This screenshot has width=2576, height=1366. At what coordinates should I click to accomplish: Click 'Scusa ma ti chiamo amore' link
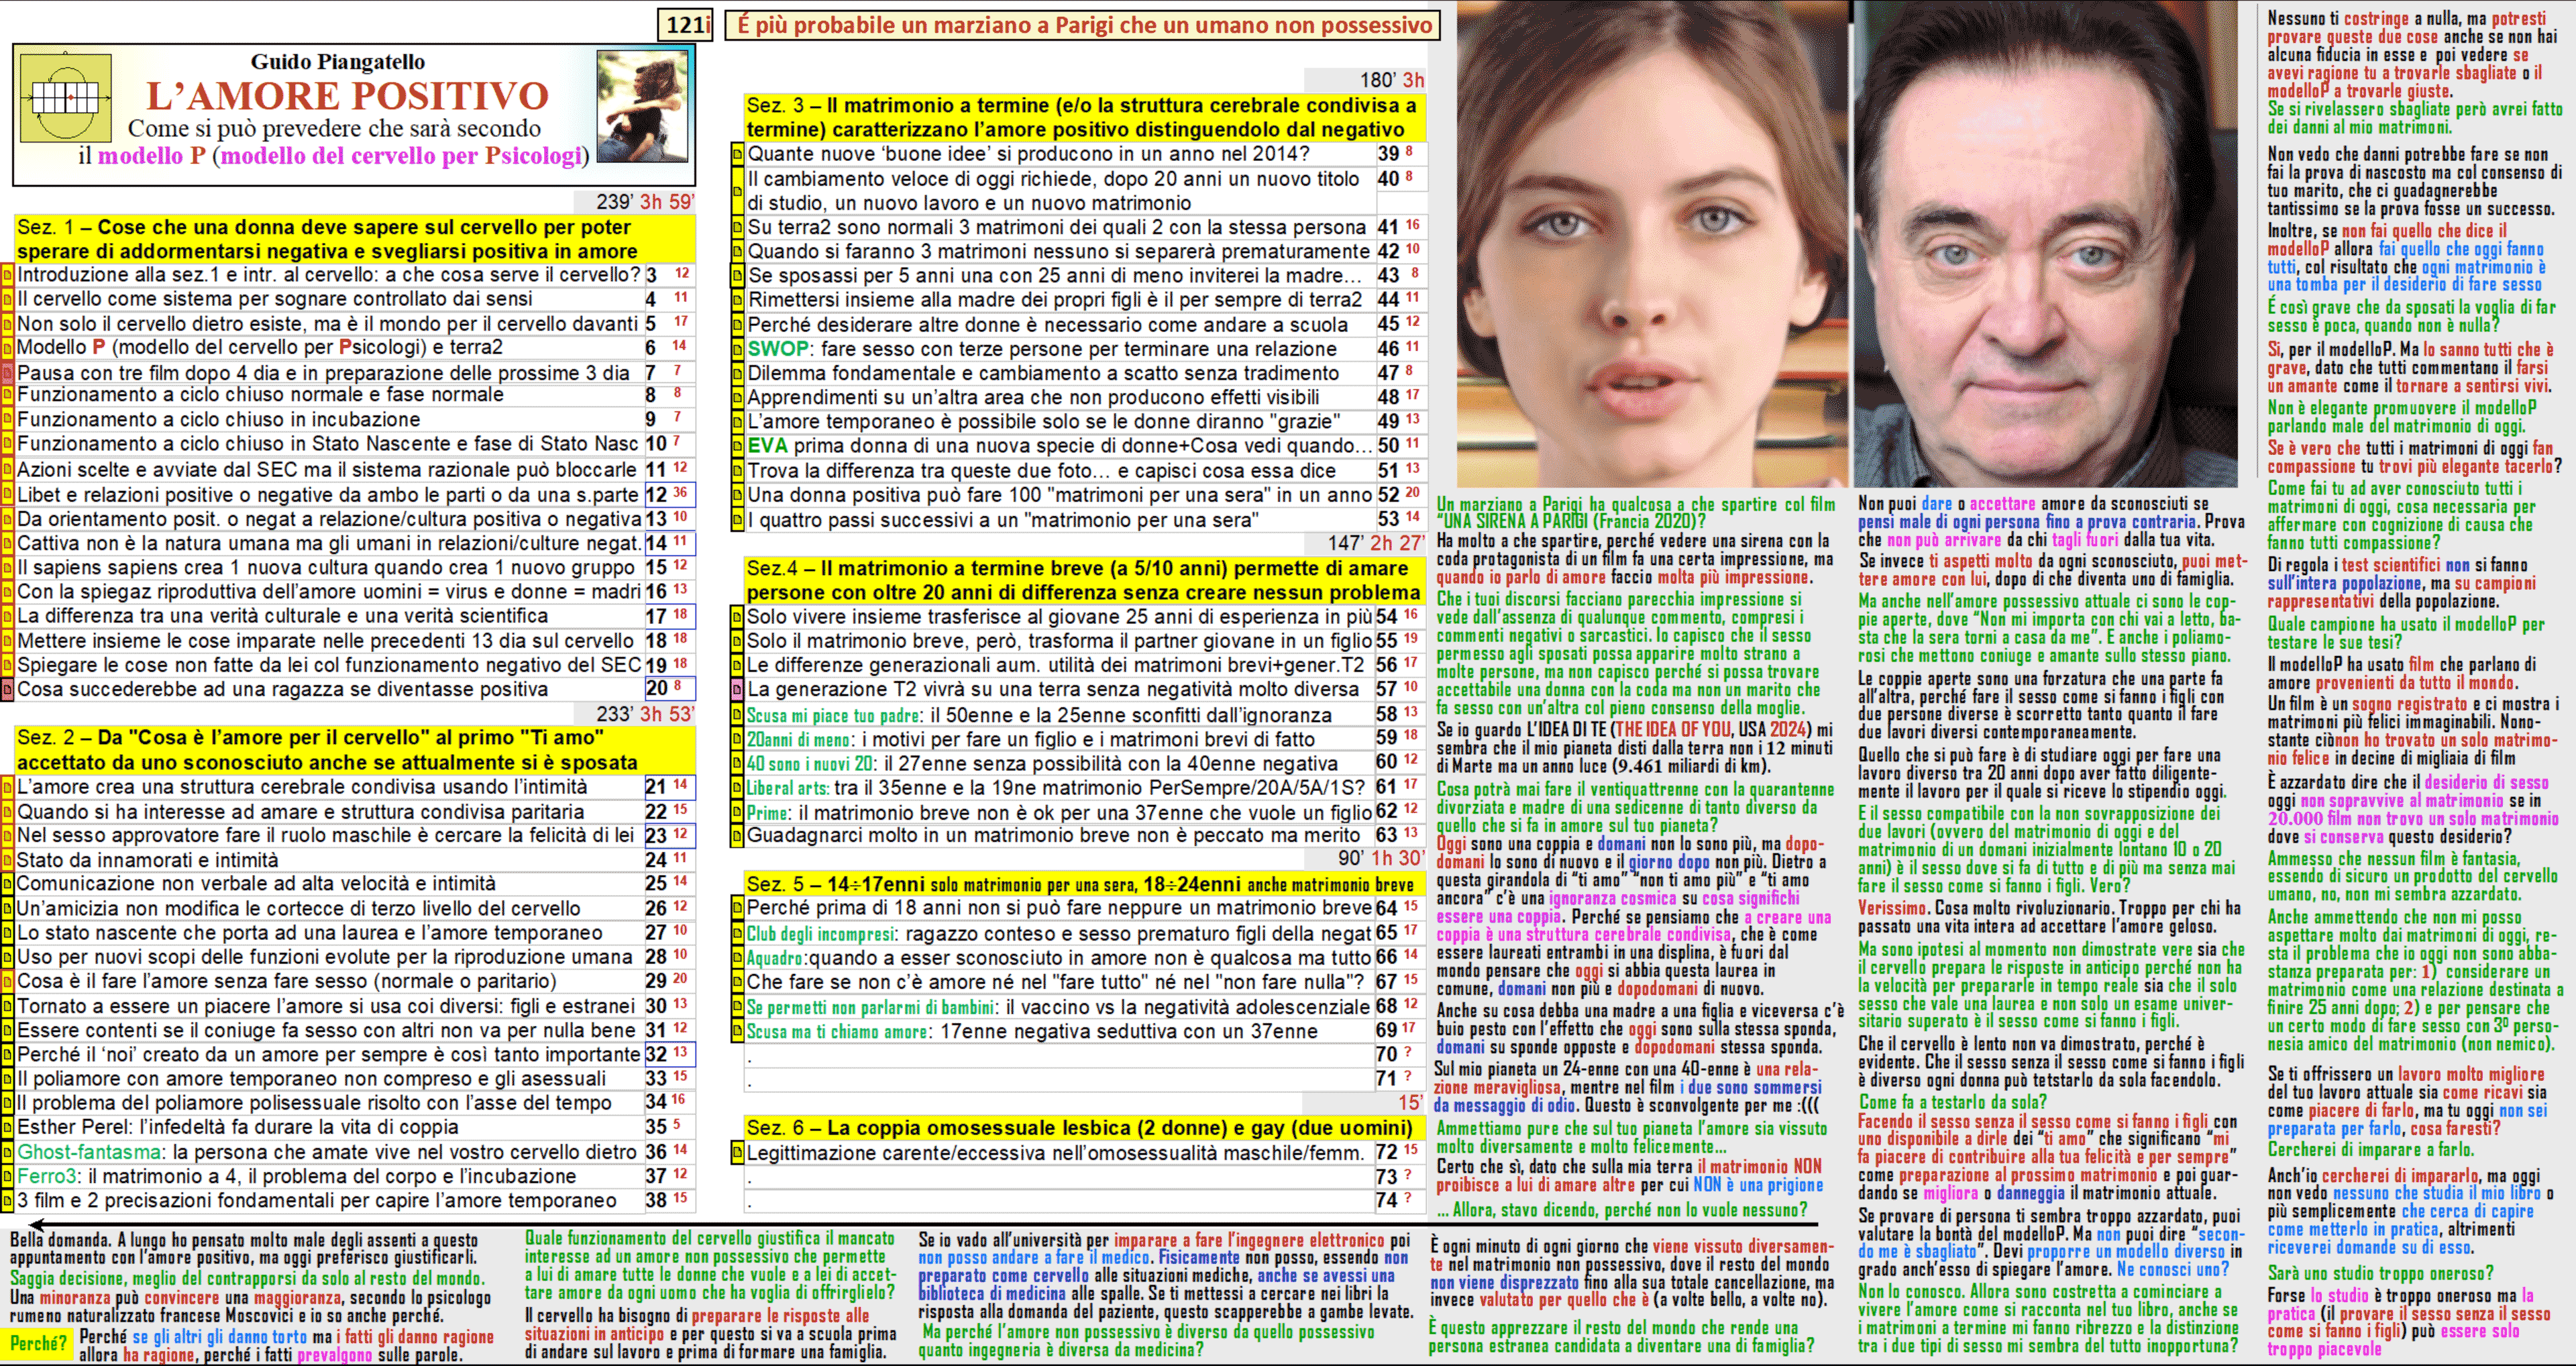click(836, 1032)
